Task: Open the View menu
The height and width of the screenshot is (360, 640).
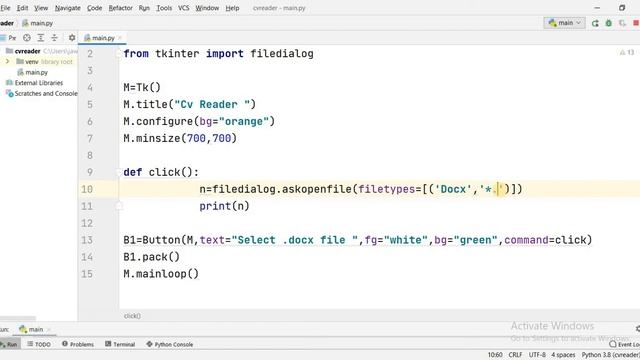Action: pos(41,8)
